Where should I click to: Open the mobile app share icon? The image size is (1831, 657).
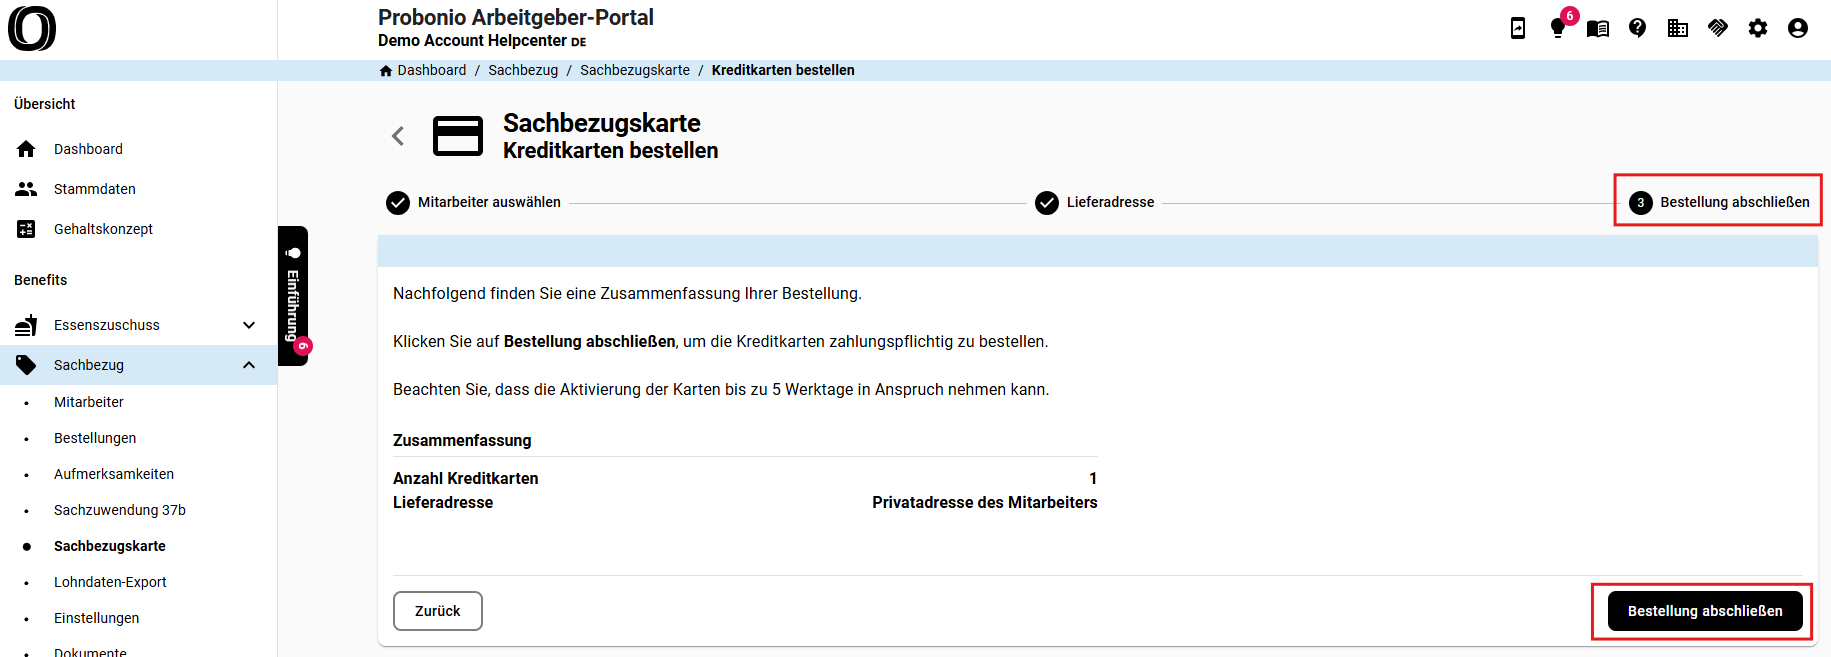click(1518, 28)
